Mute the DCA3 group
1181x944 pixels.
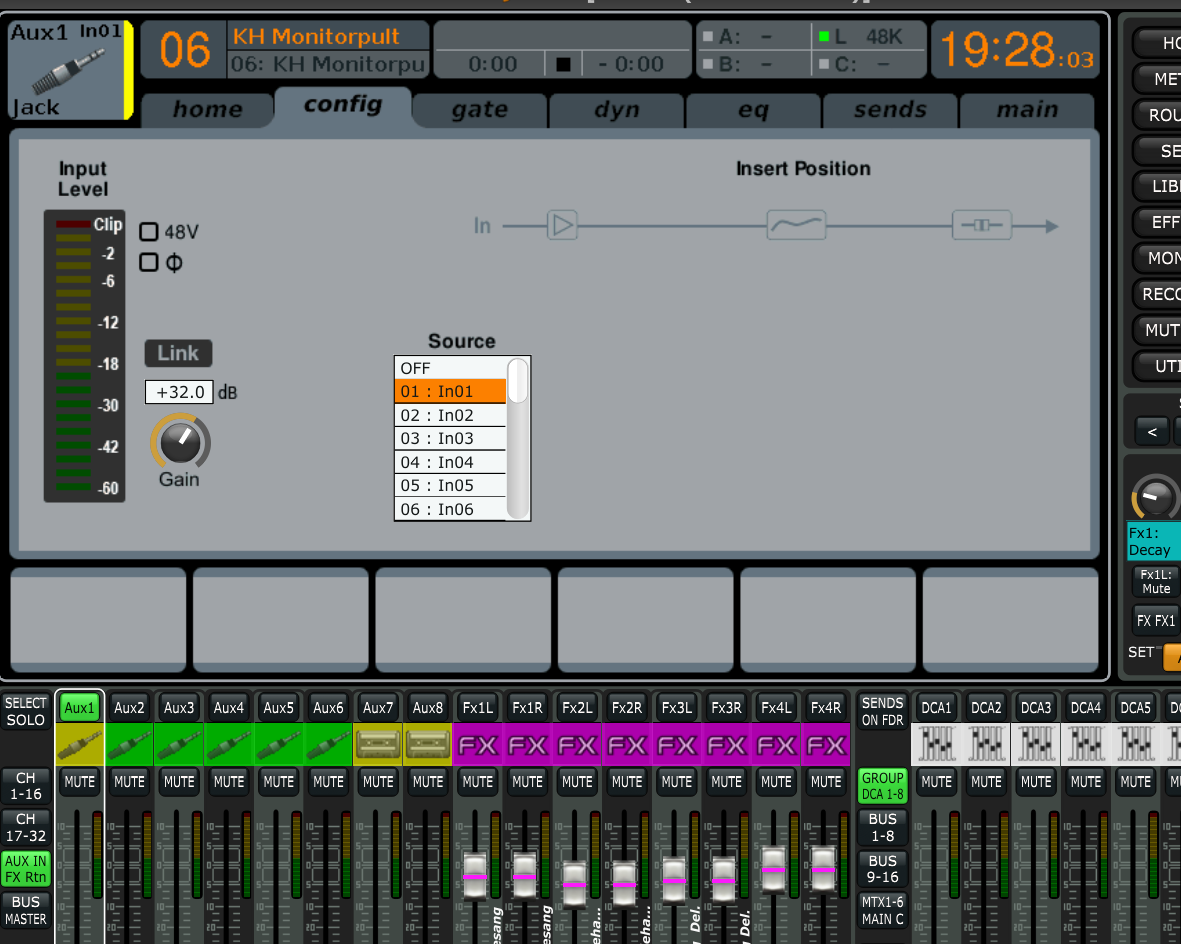coord(1036,782)
